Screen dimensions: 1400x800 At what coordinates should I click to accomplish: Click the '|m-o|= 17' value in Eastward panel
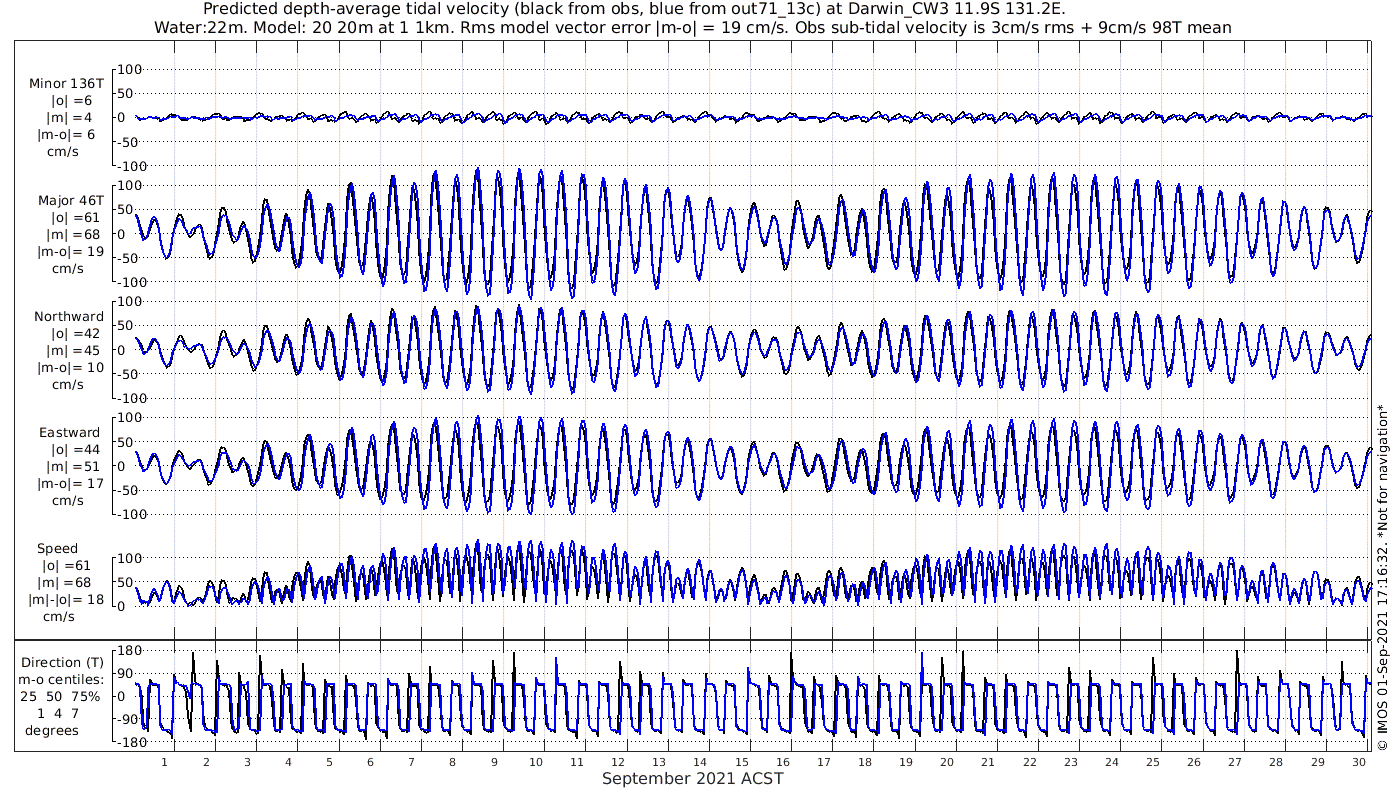coord(69,484)
